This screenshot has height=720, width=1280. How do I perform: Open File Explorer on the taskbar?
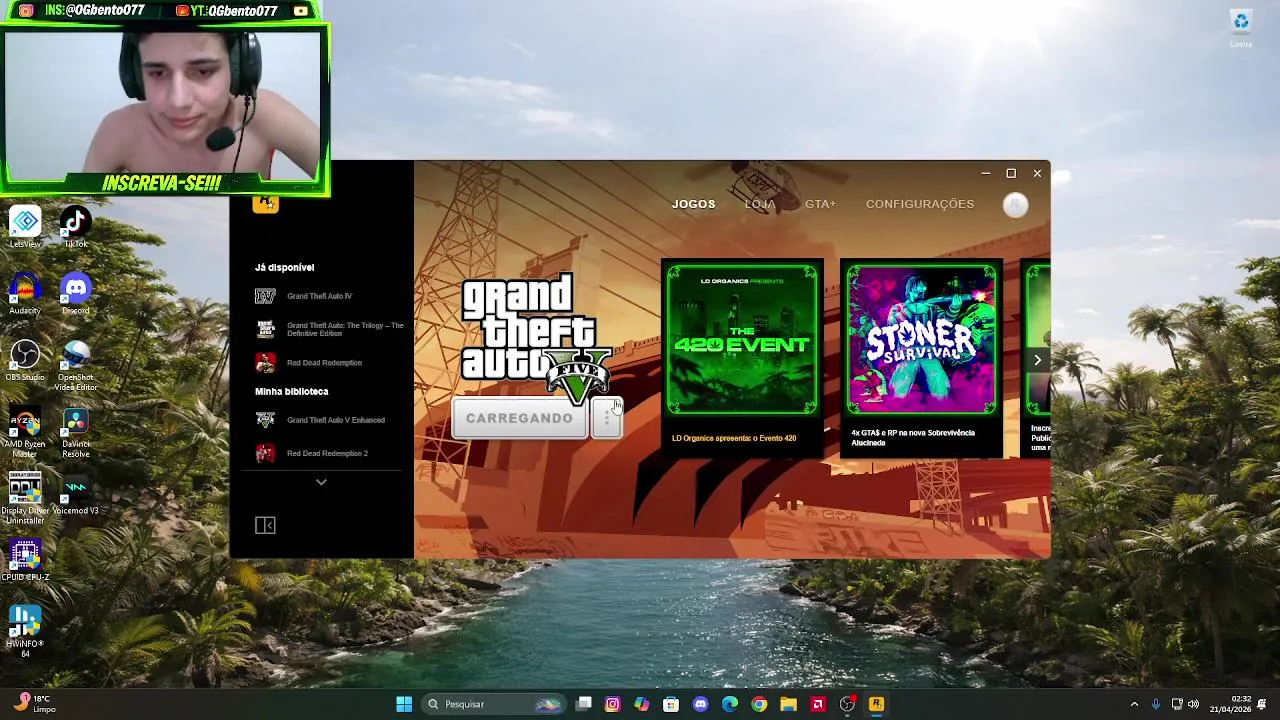pyautogui.click(x=788, y=704)
